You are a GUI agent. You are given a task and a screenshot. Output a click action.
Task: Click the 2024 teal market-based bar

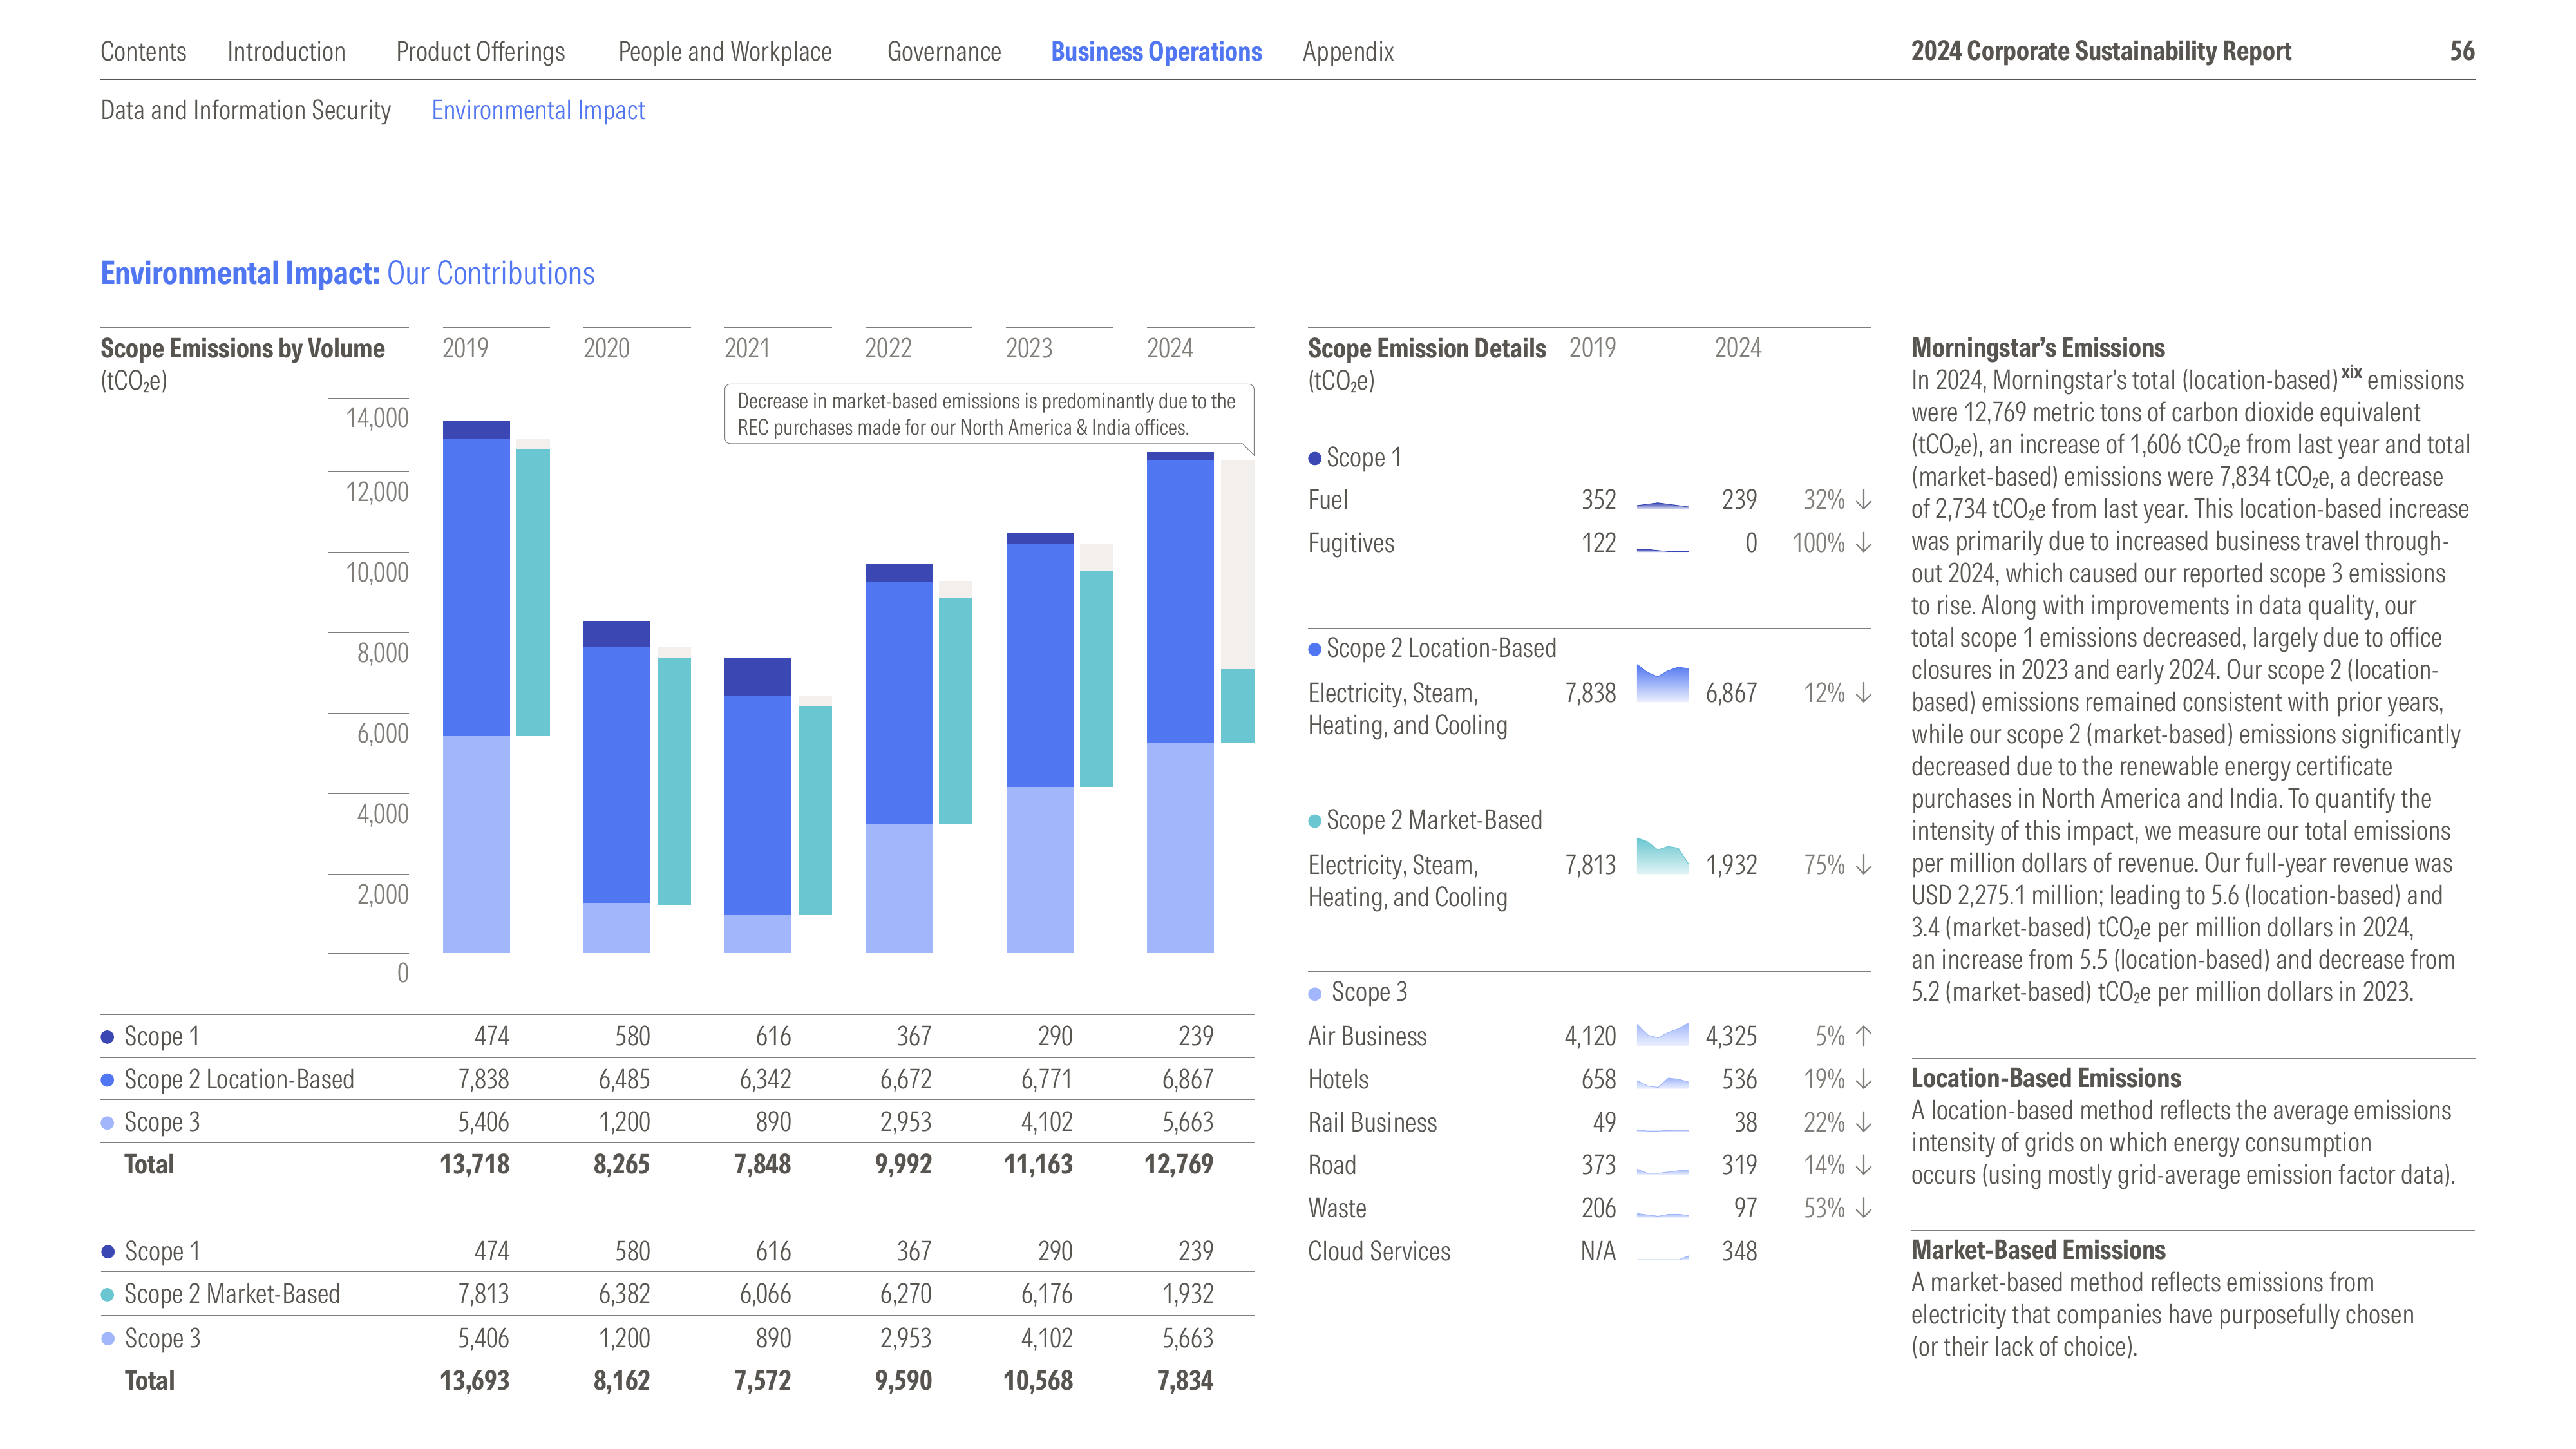tap(1237, 706)
